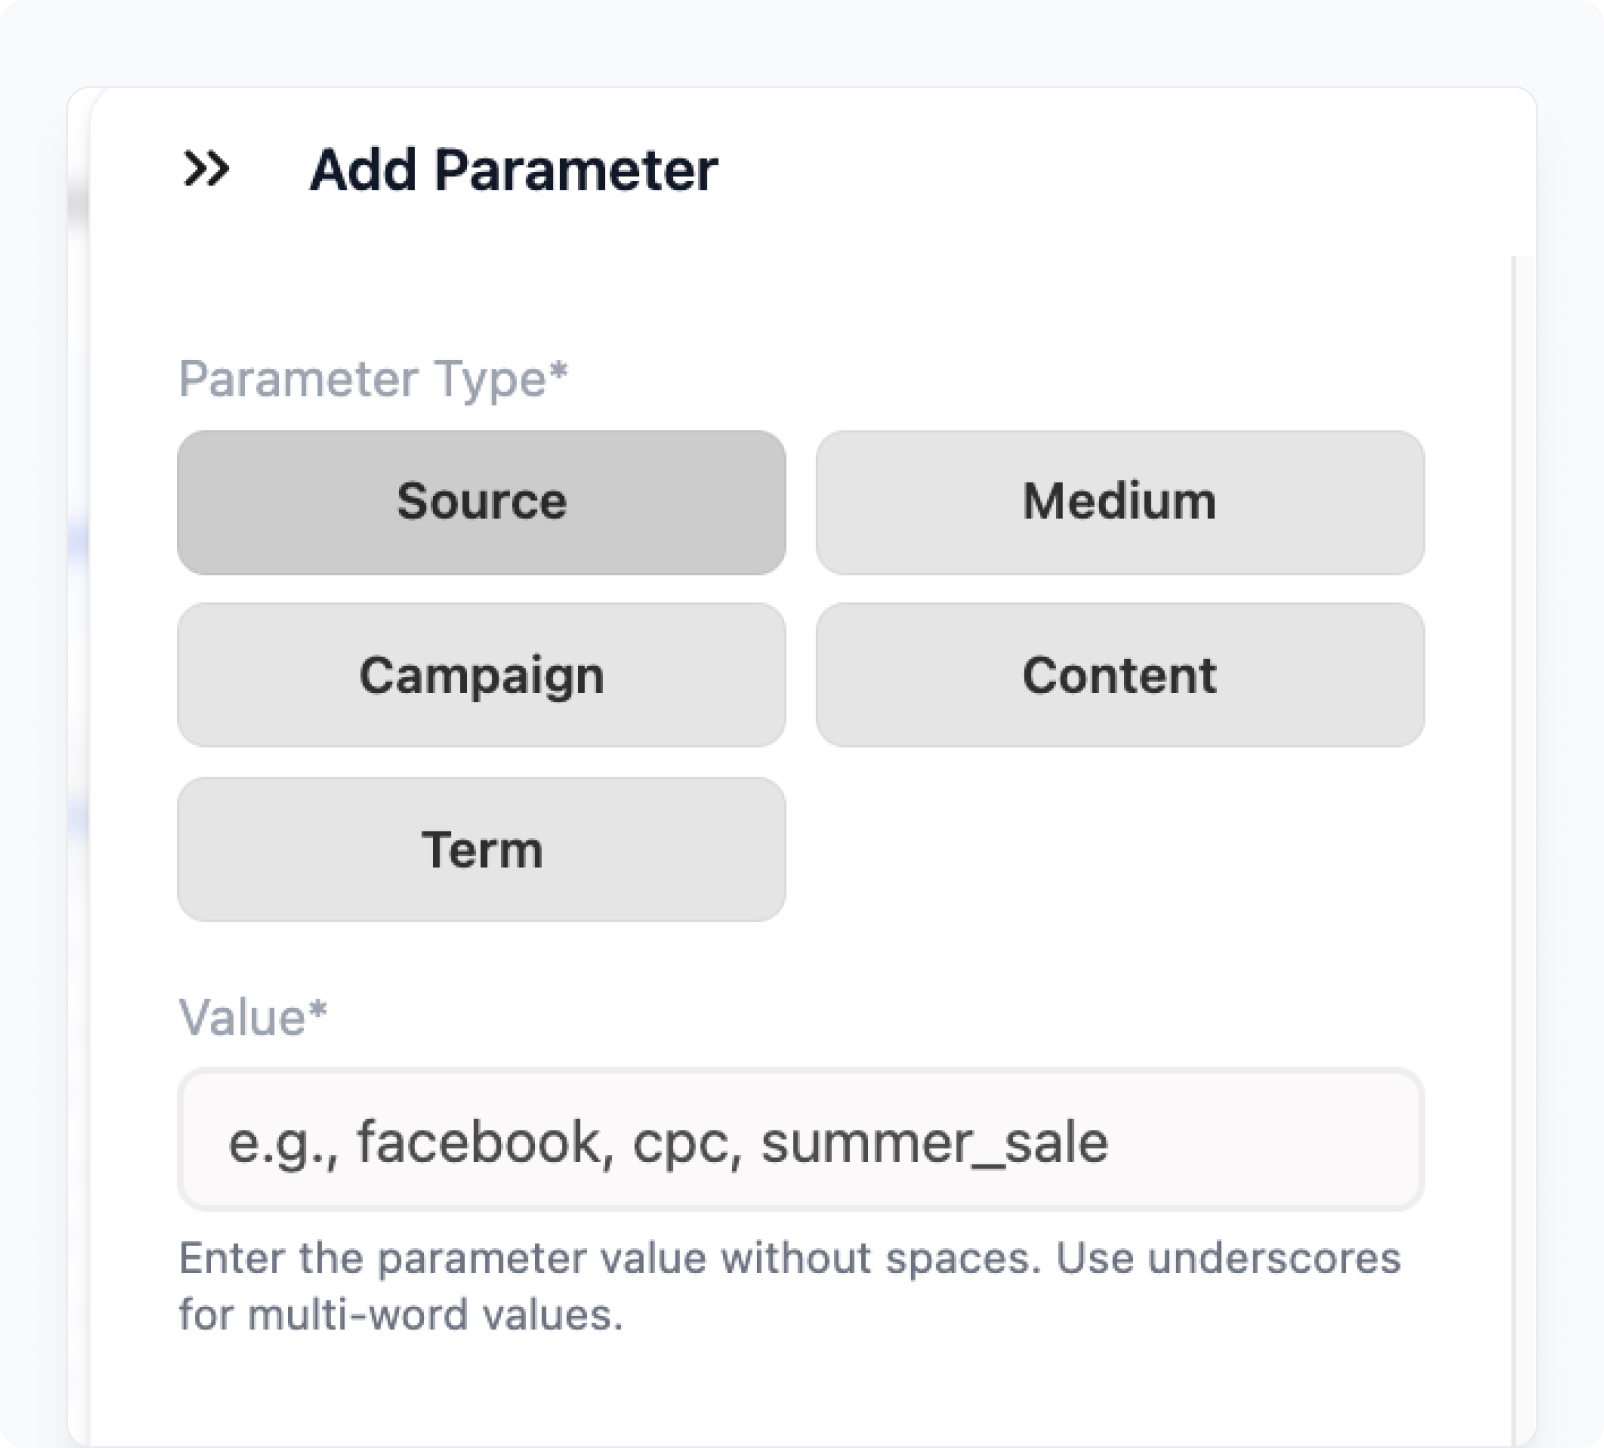Set parameter type to Content
Image resolution: width=1604 pixels, height=1448 pixels.
1120,675
